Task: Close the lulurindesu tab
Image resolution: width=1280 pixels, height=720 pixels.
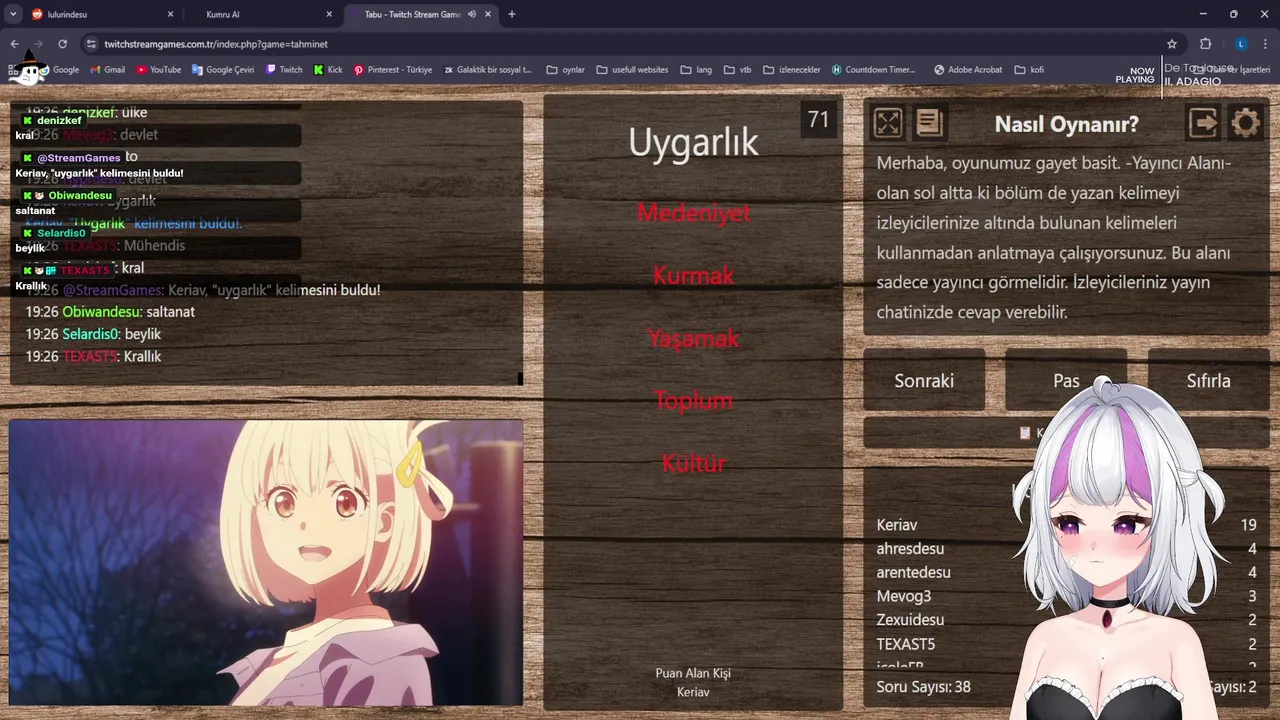Action: pyautogui.click(x=170, y=14)
